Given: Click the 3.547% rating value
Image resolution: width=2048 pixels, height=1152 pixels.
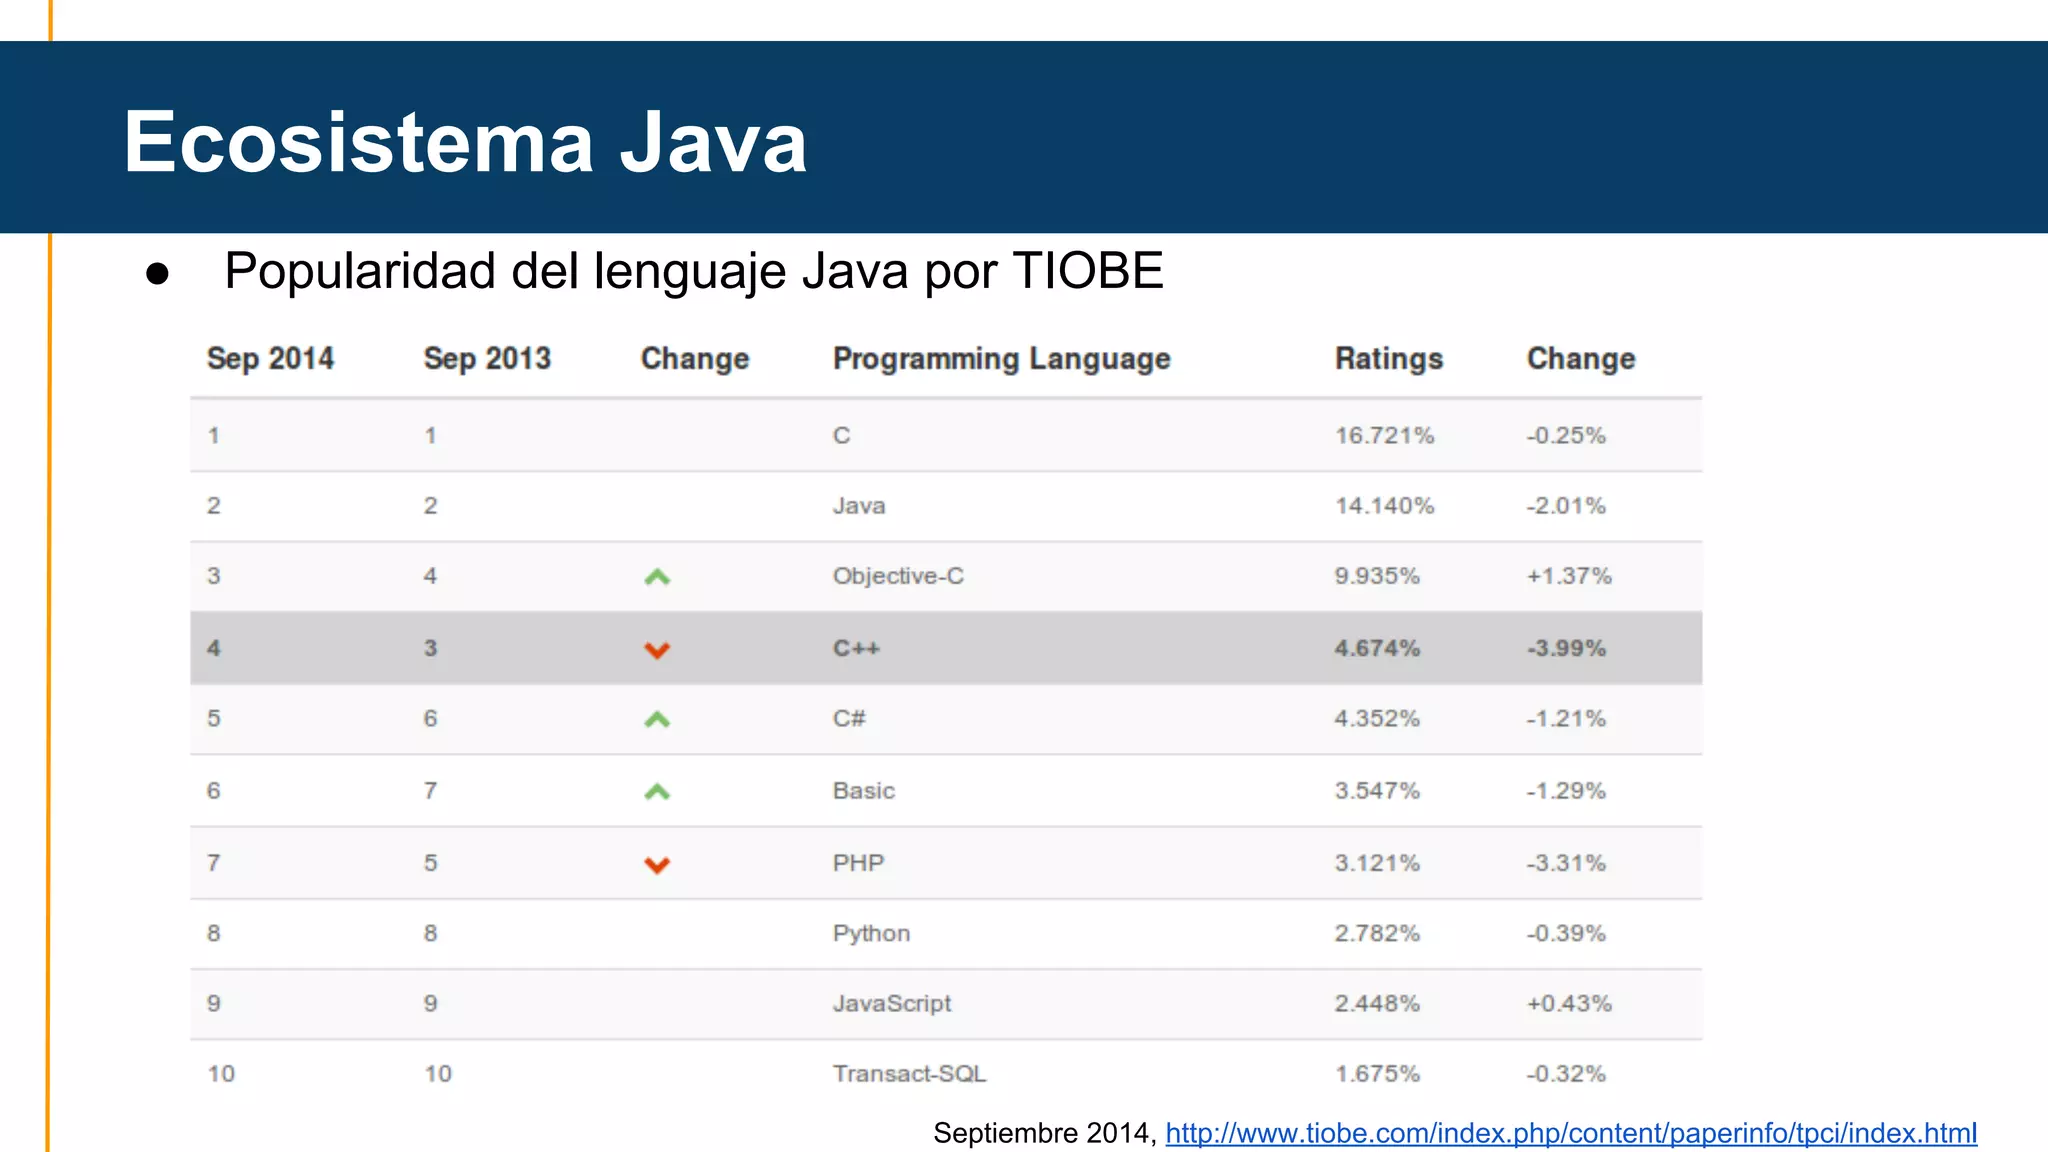Looking at the screenshot, I should (1377, 791).
